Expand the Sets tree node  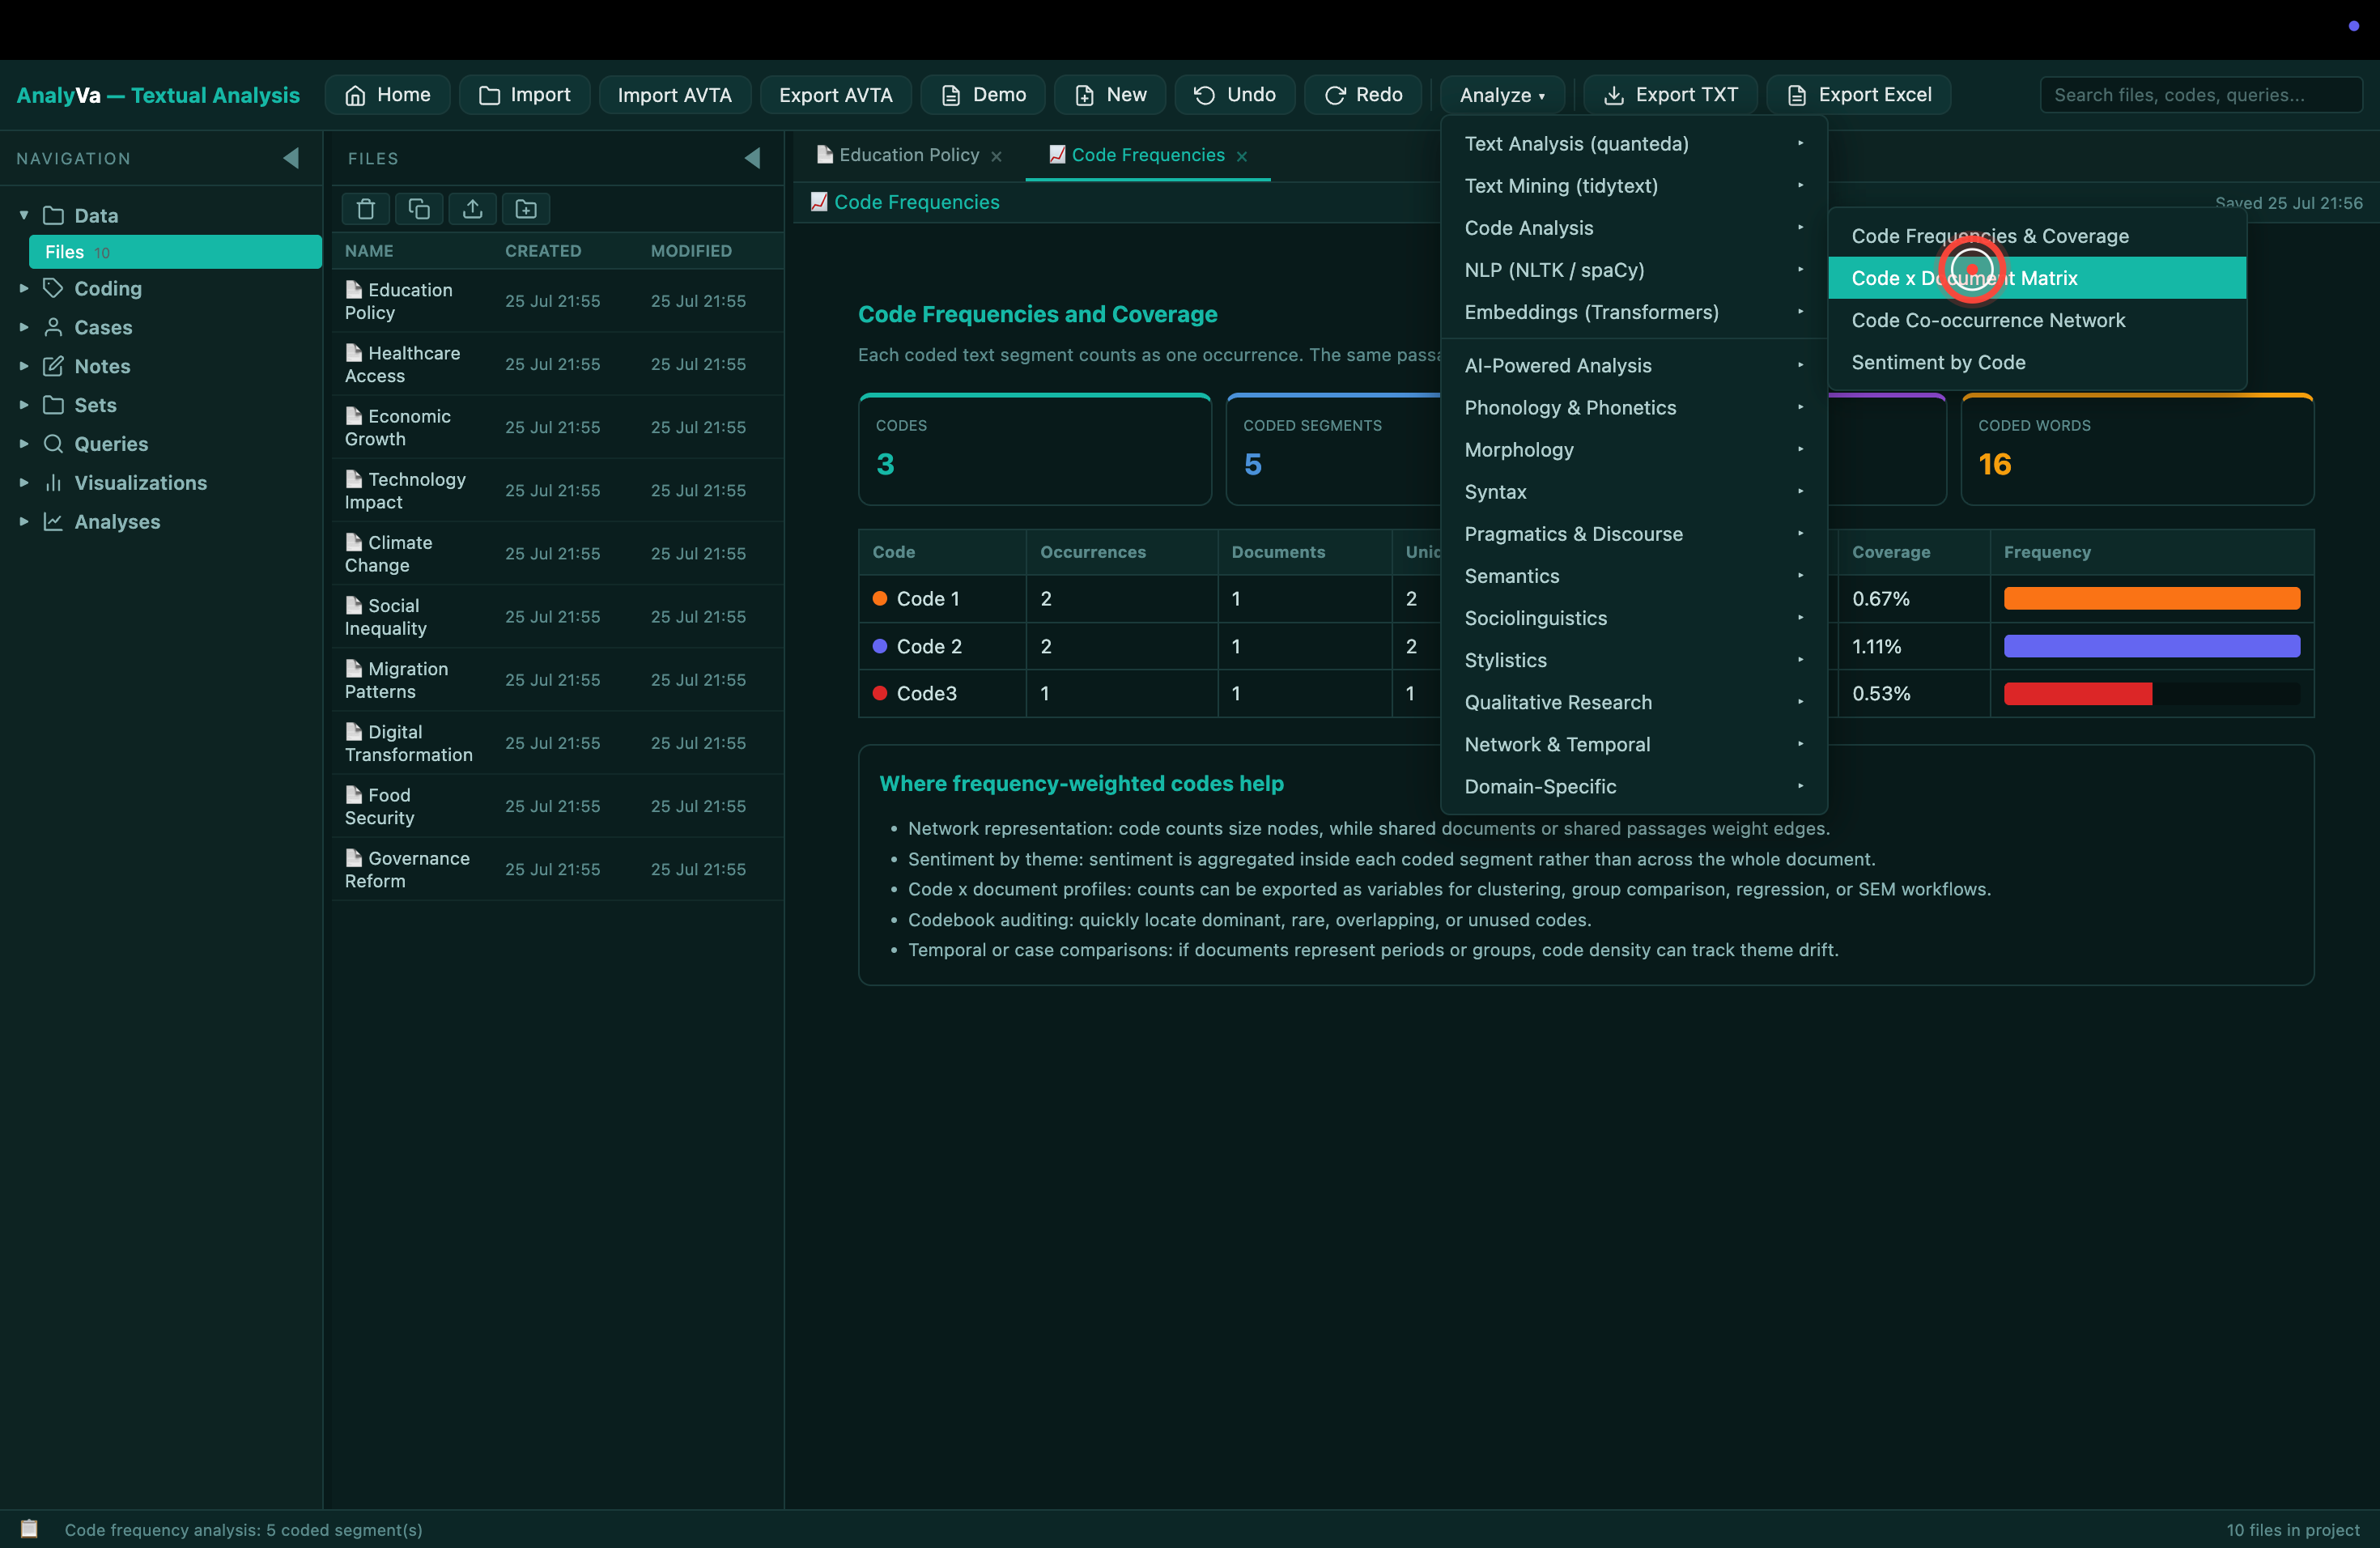point(24,405)
